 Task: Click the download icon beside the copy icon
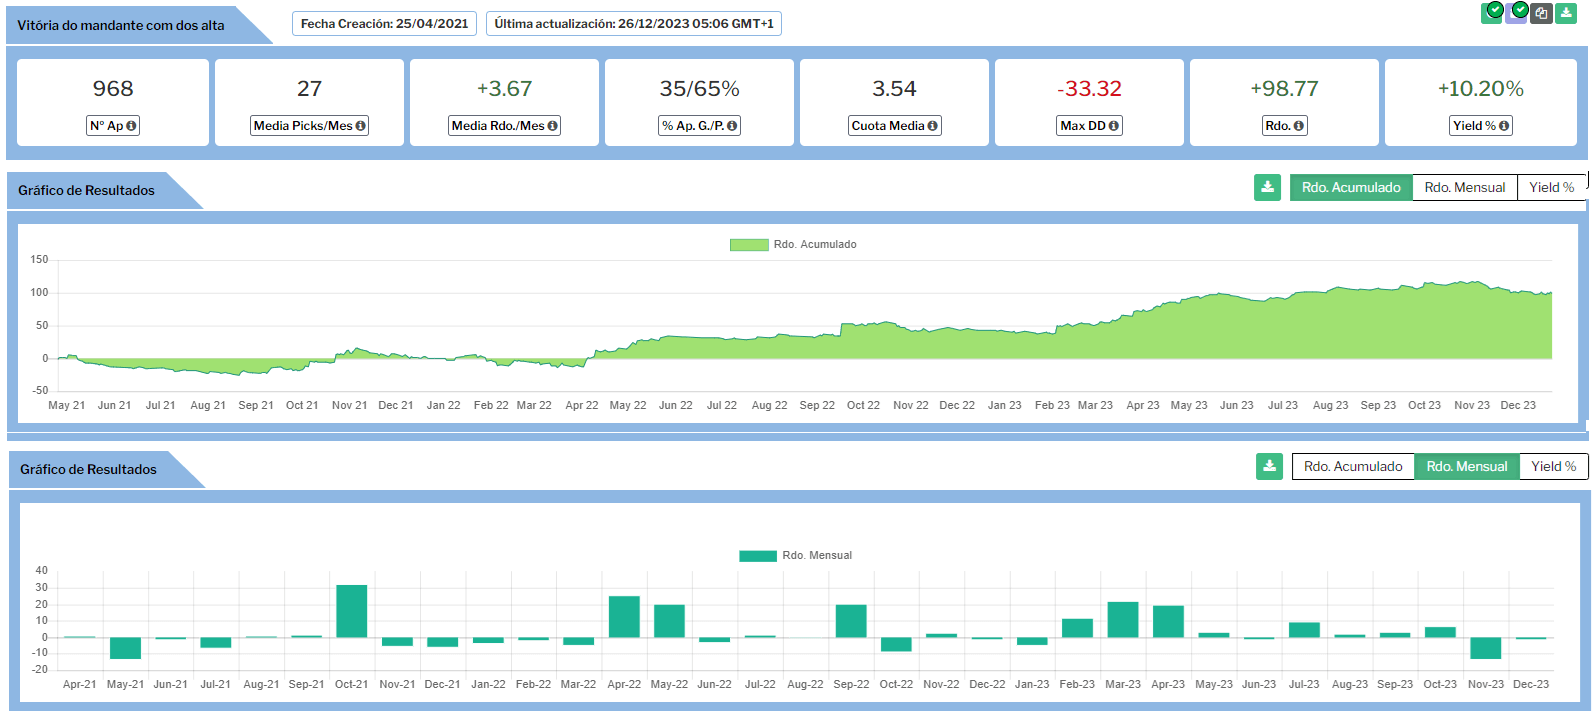(1567, 13)
